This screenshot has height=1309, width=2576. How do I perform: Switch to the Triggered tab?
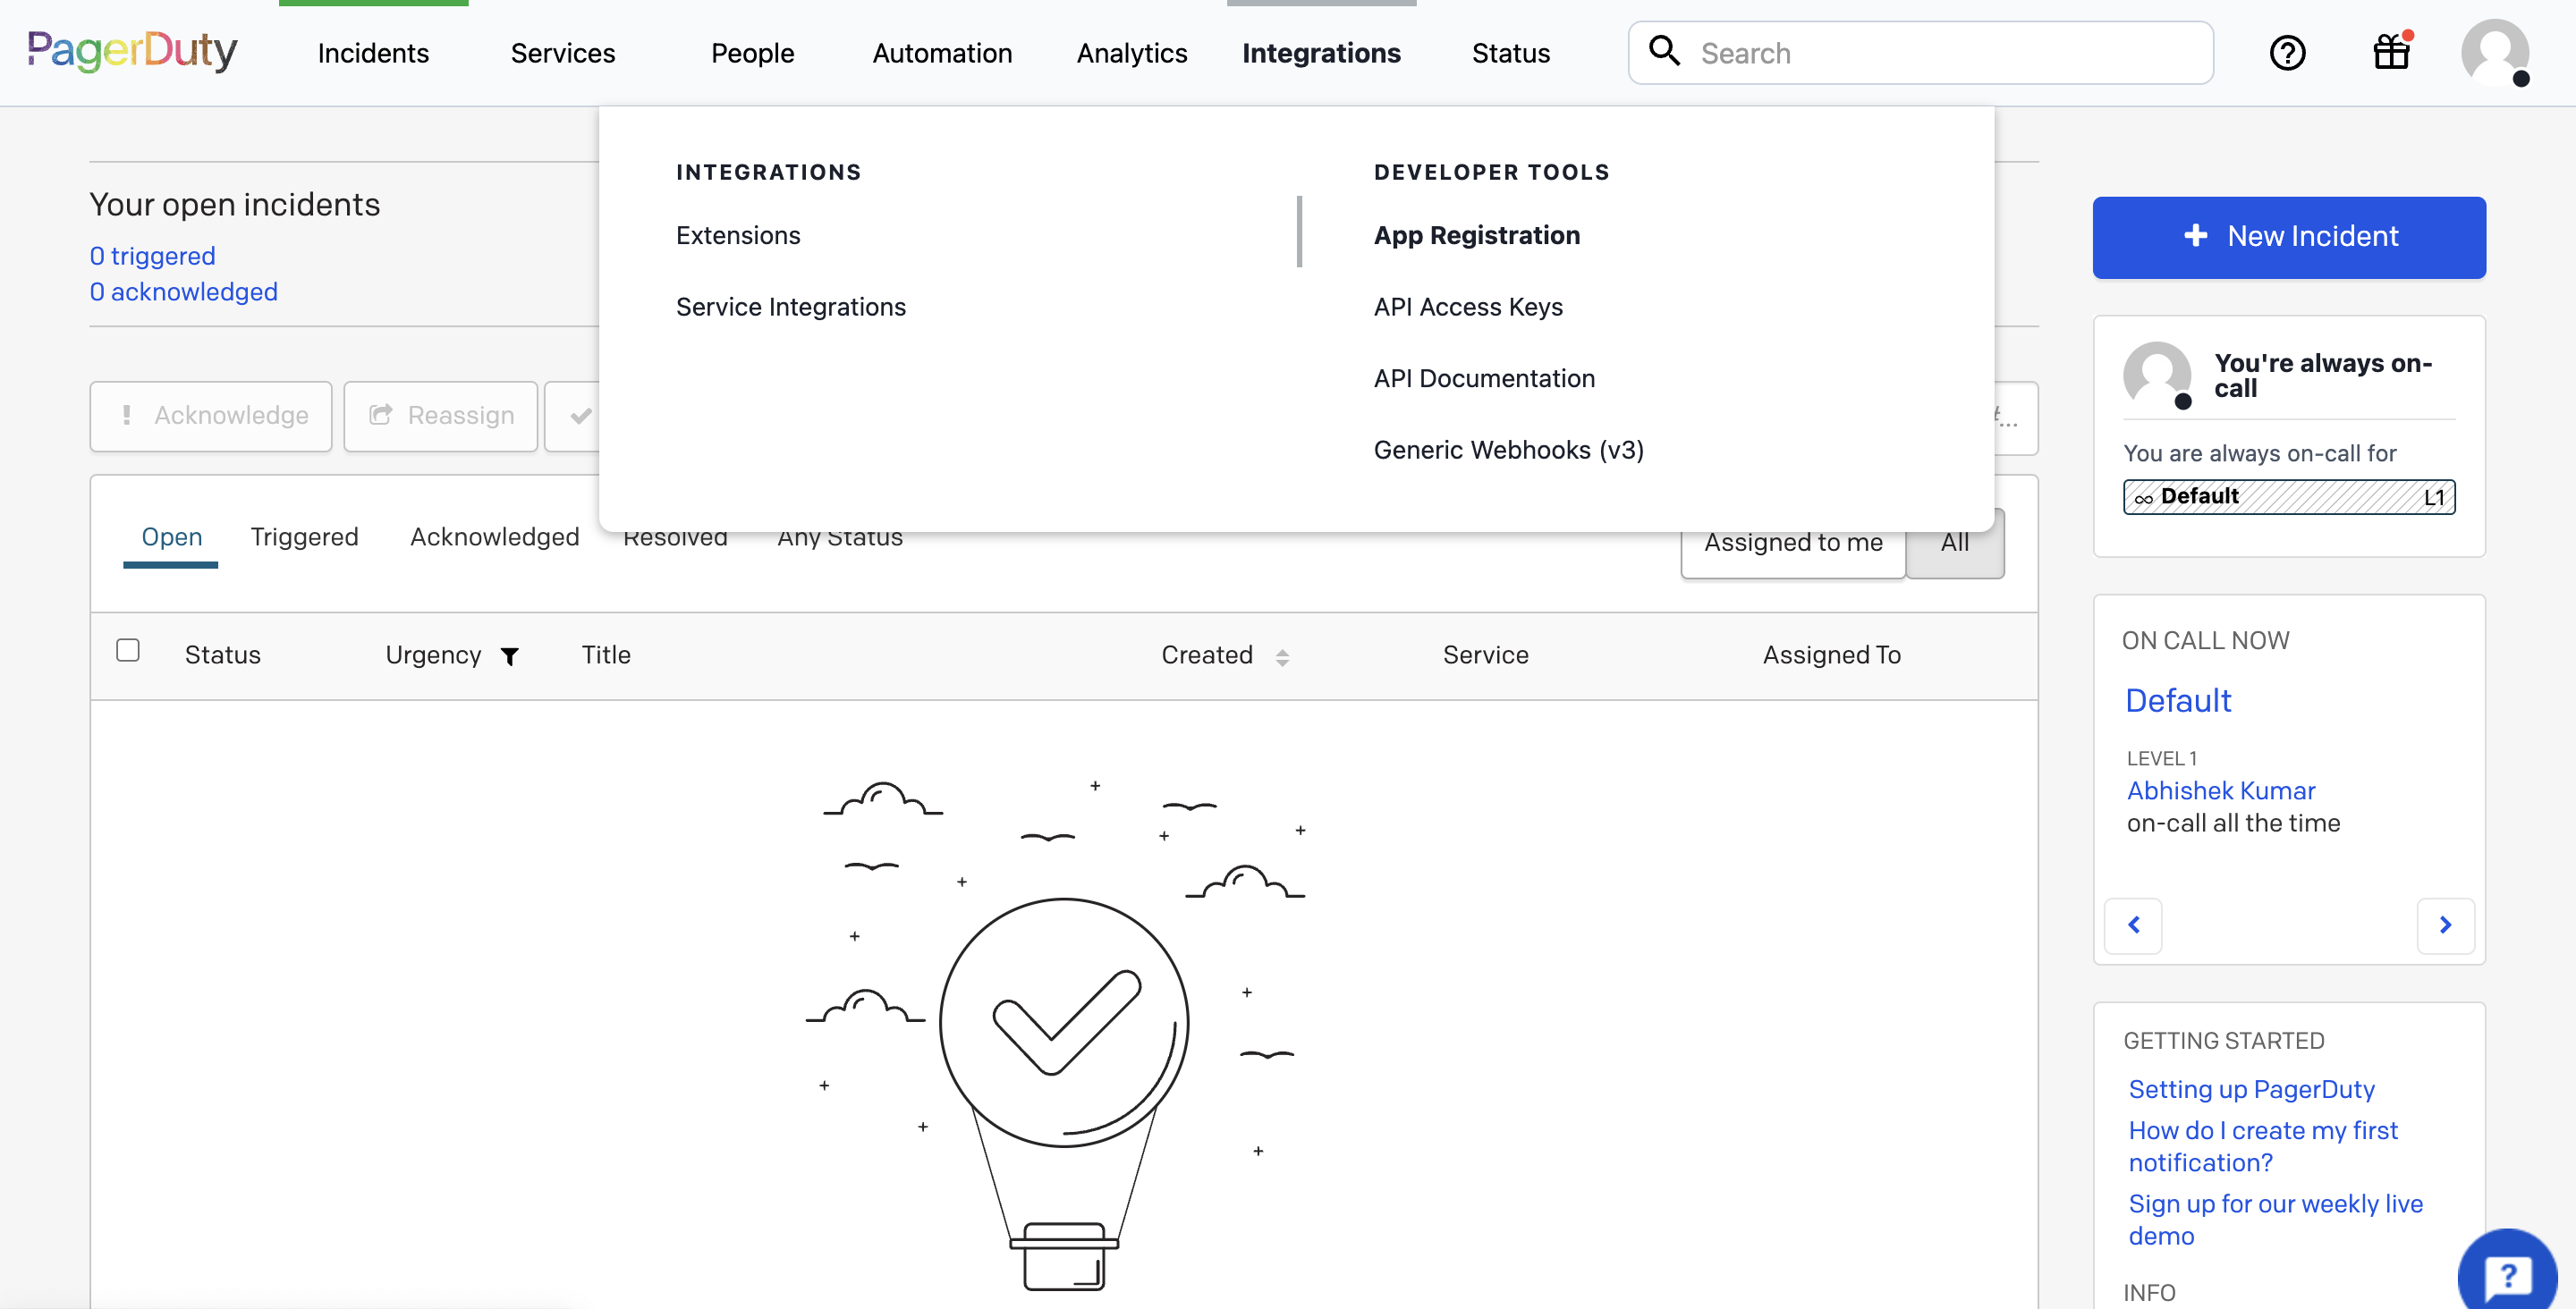pyautogui.click(x=304, y=537)
